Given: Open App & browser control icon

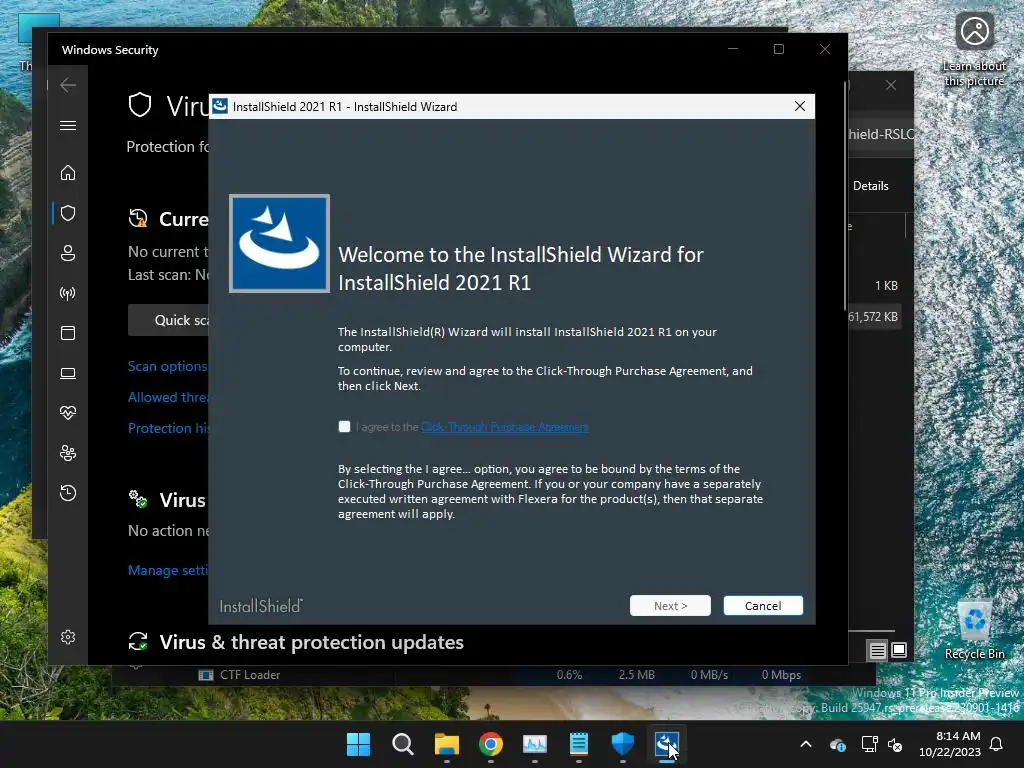Looking at the screenshot, I should pos(68,333).
